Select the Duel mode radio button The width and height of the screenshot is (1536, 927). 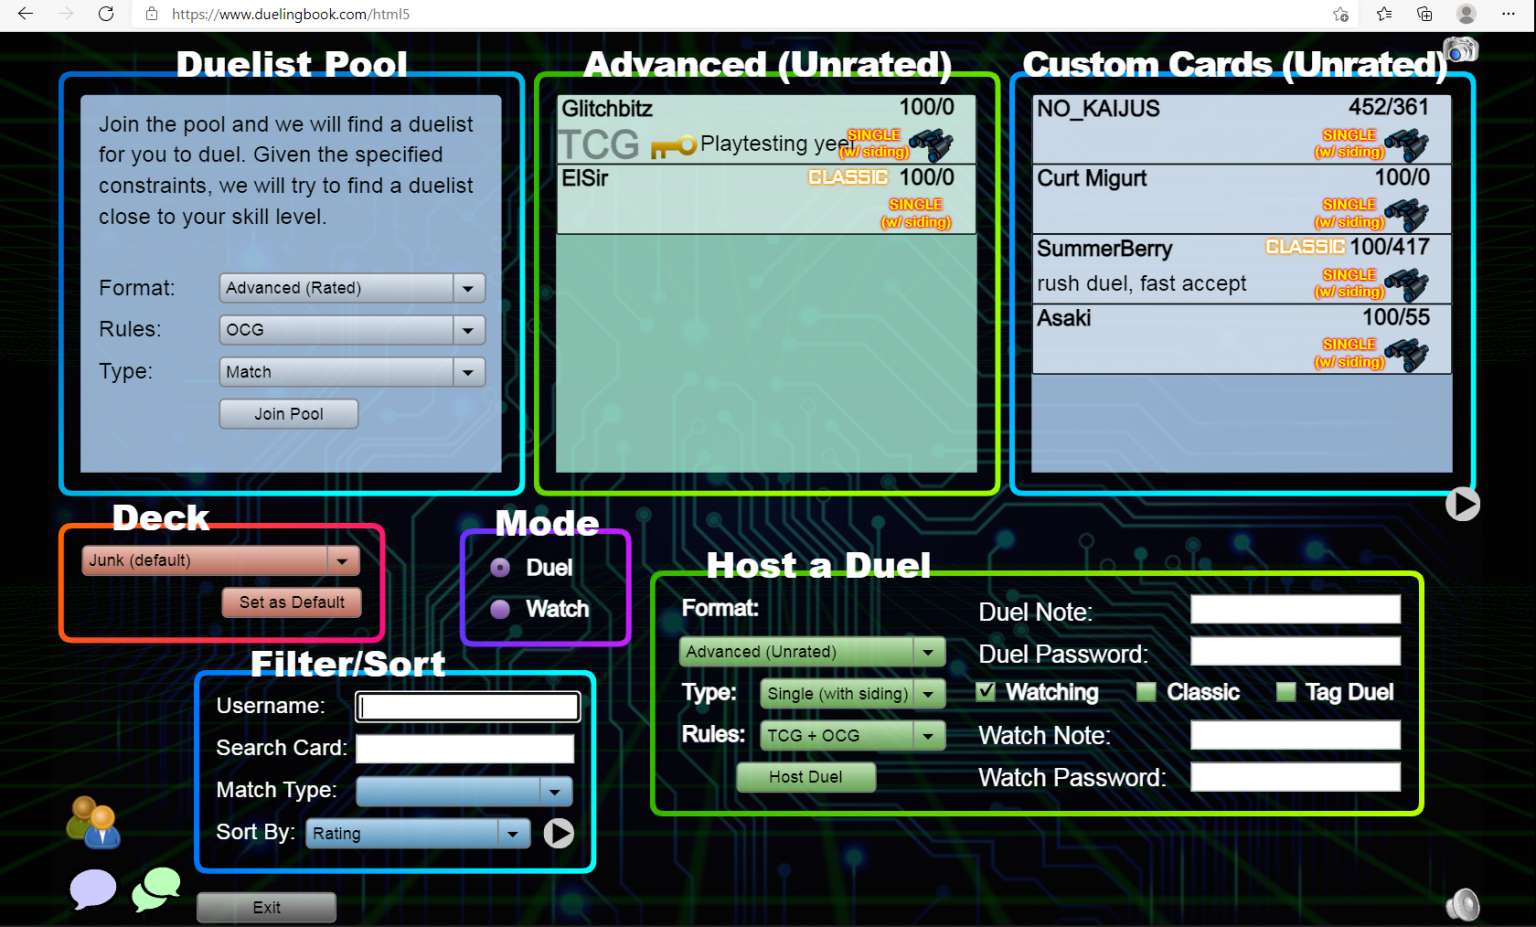point(501,568)
